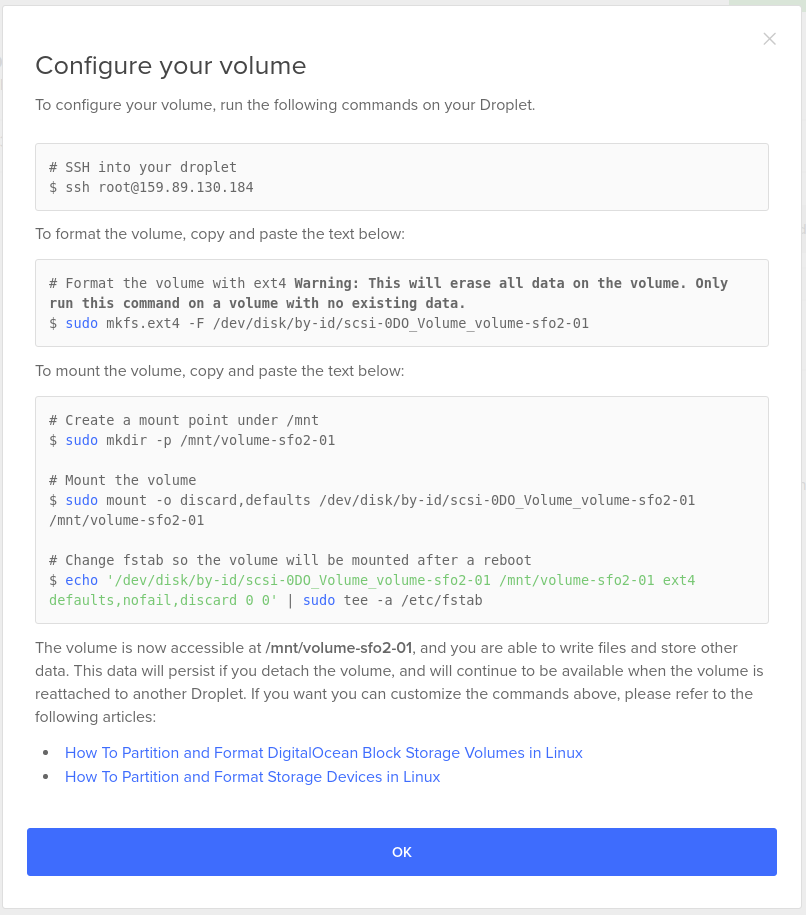Select the SSH code block
The height and width of the screenshot is (915, 806).
(400, 177)
